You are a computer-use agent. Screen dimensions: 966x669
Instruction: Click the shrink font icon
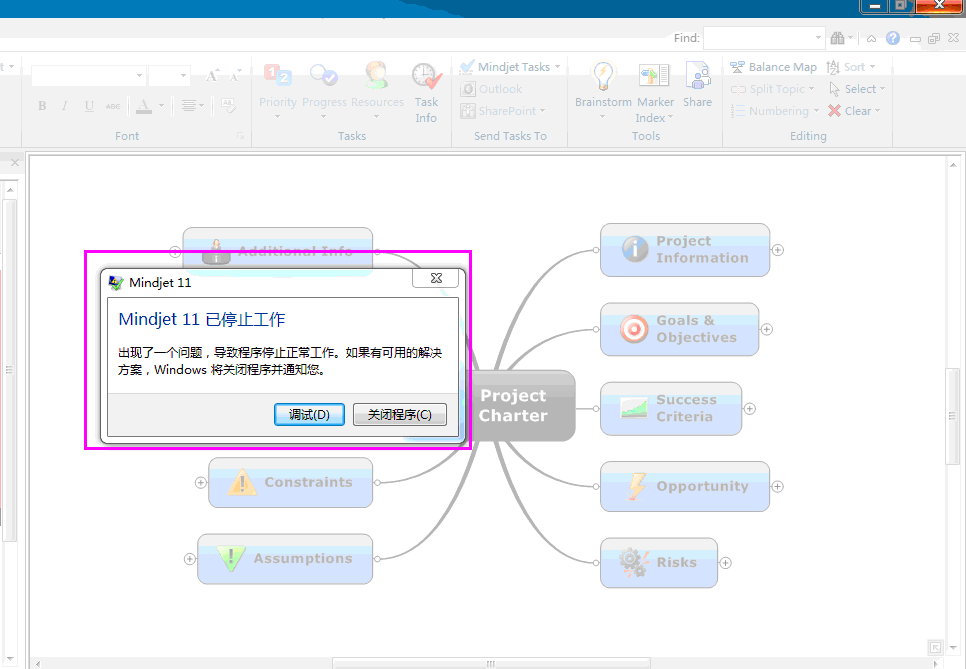point(235,75)
